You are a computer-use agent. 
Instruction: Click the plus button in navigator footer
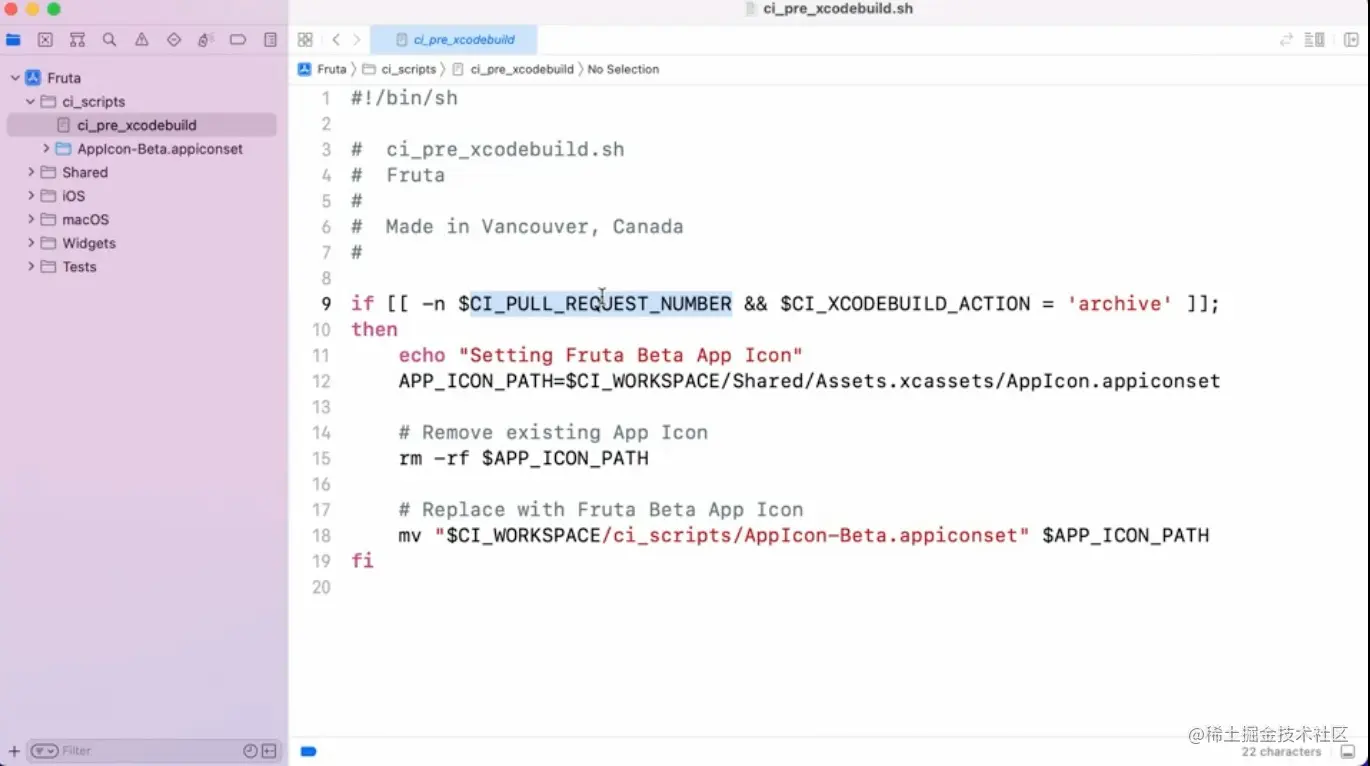pos(14,751)
